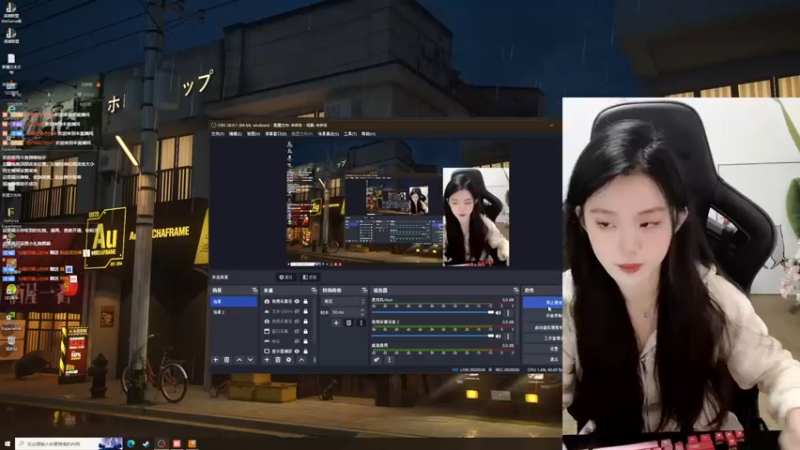Move the scene down with the down arrow
800x450 pixels.
250,360
